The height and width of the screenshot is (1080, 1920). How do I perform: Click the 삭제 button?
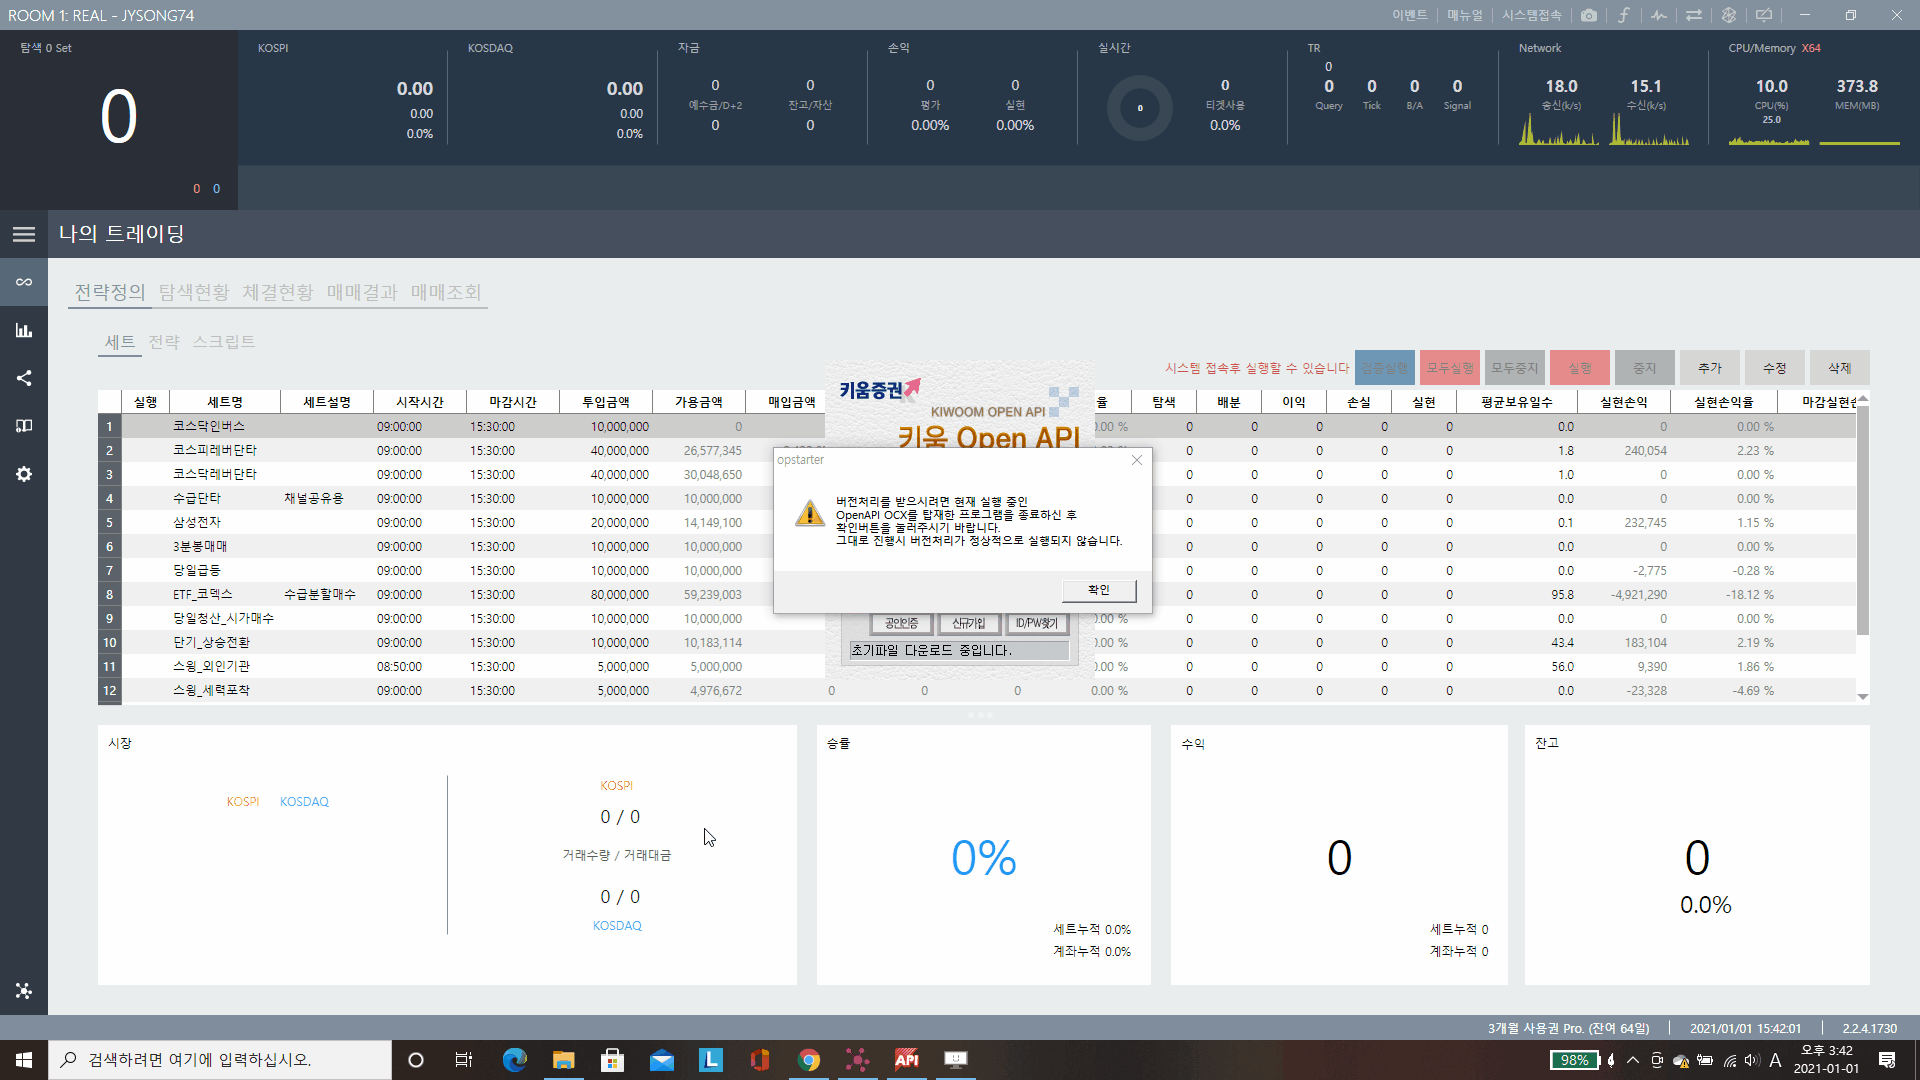pos(1840,368)
